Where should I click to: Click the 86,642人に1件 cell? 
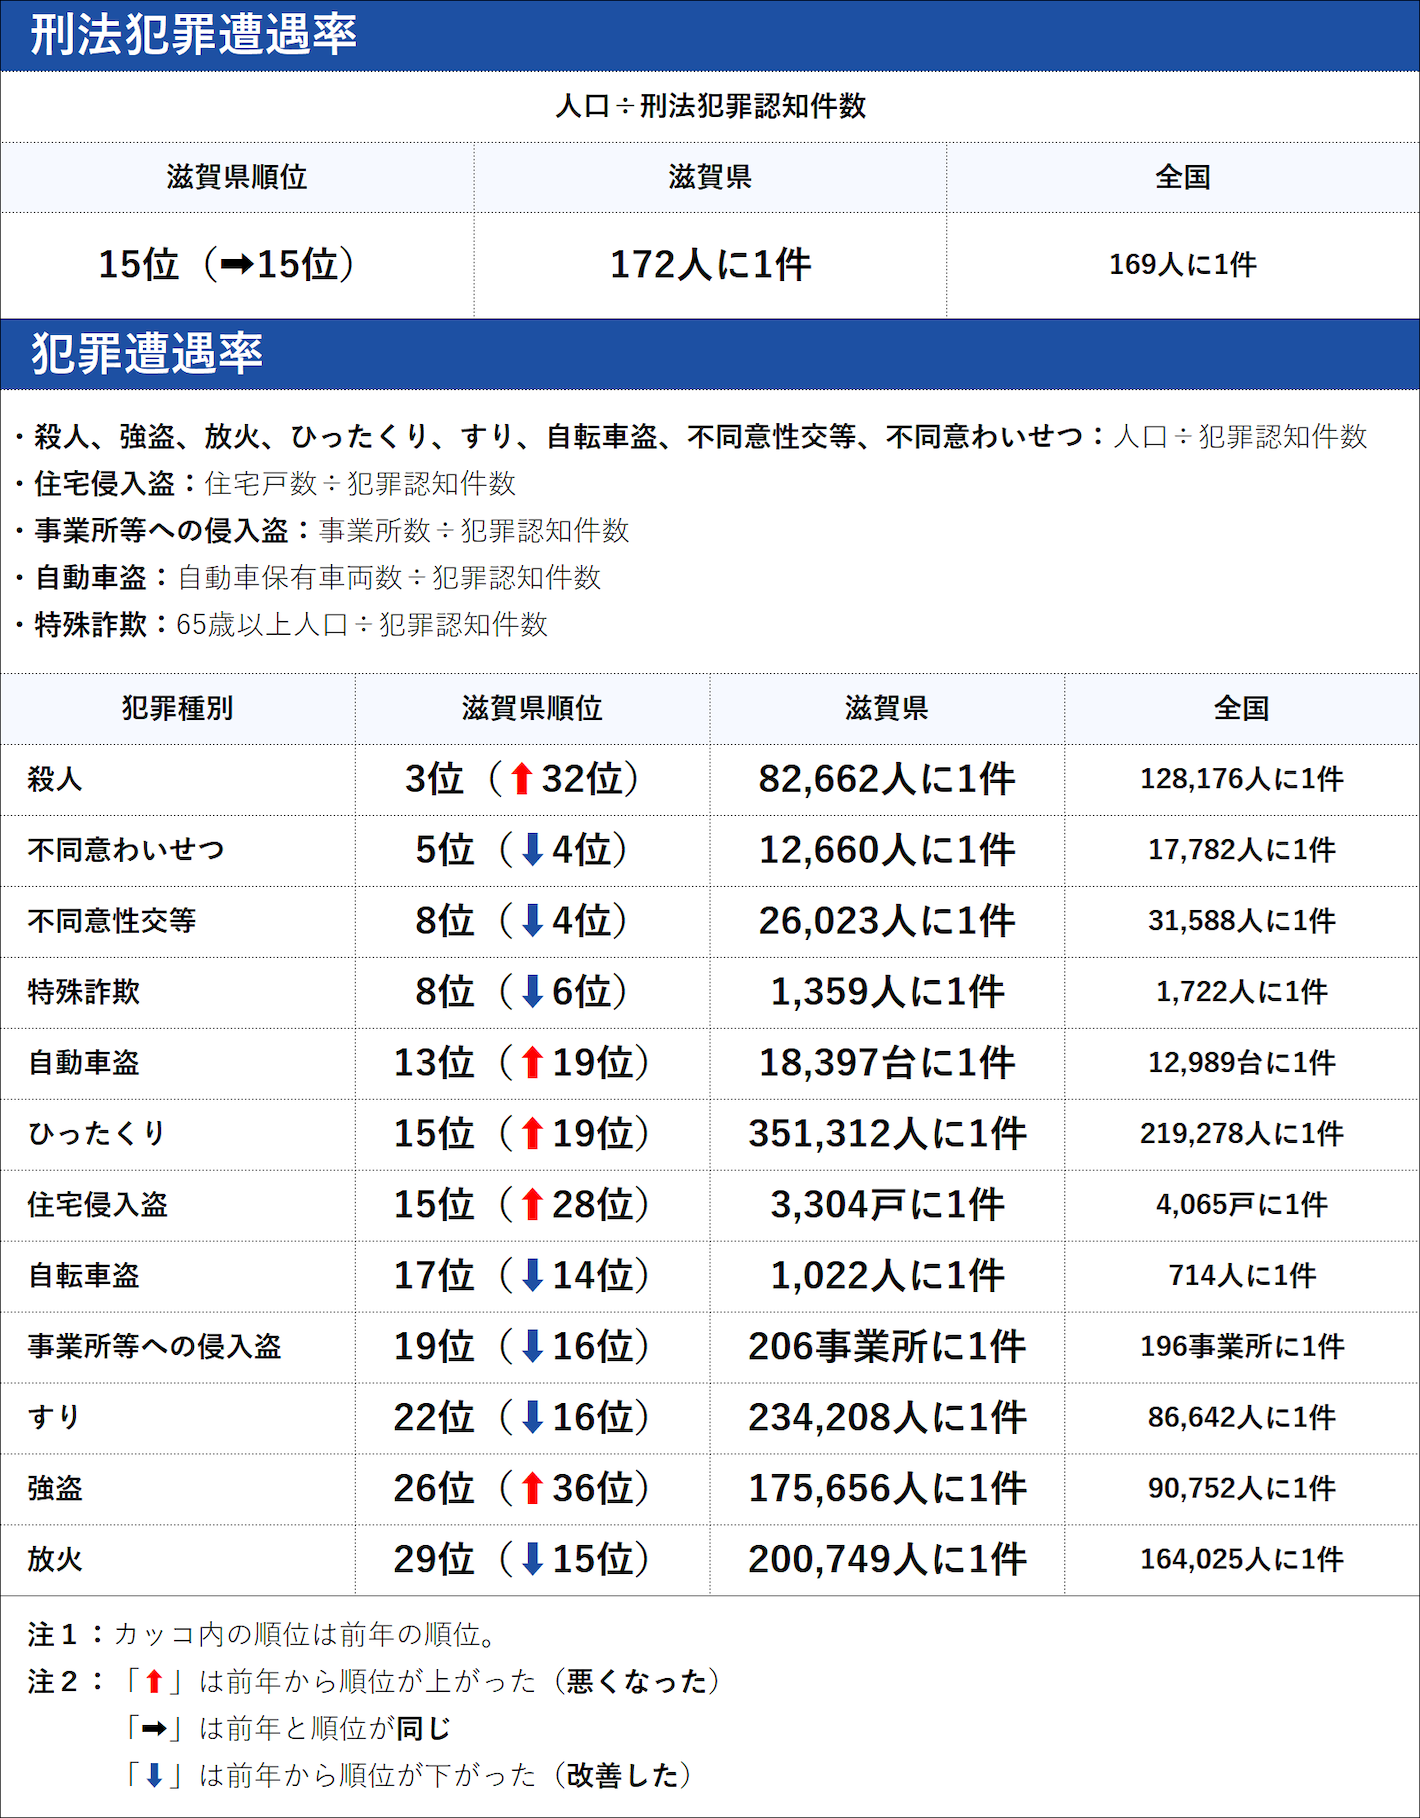(x=1242, y=1418)
